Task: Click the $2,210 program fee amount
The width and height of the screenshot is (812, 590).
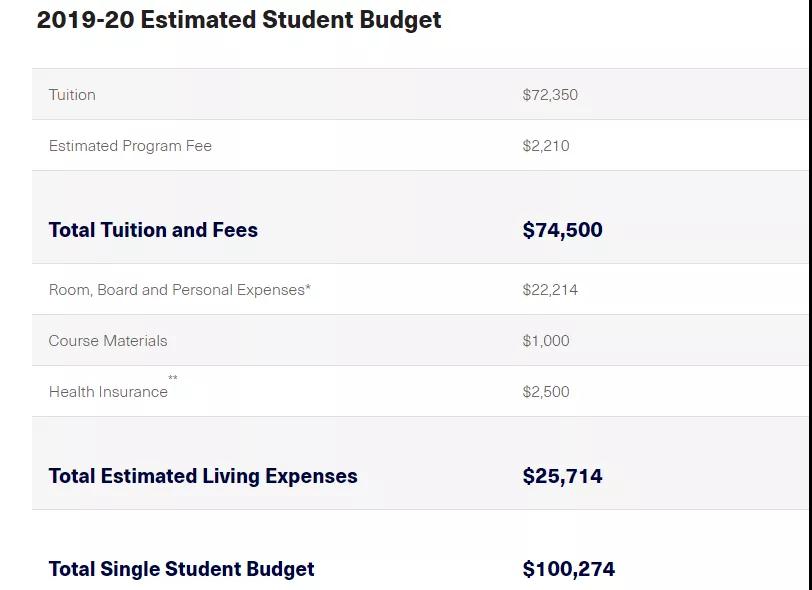Action: coord(546,146)
